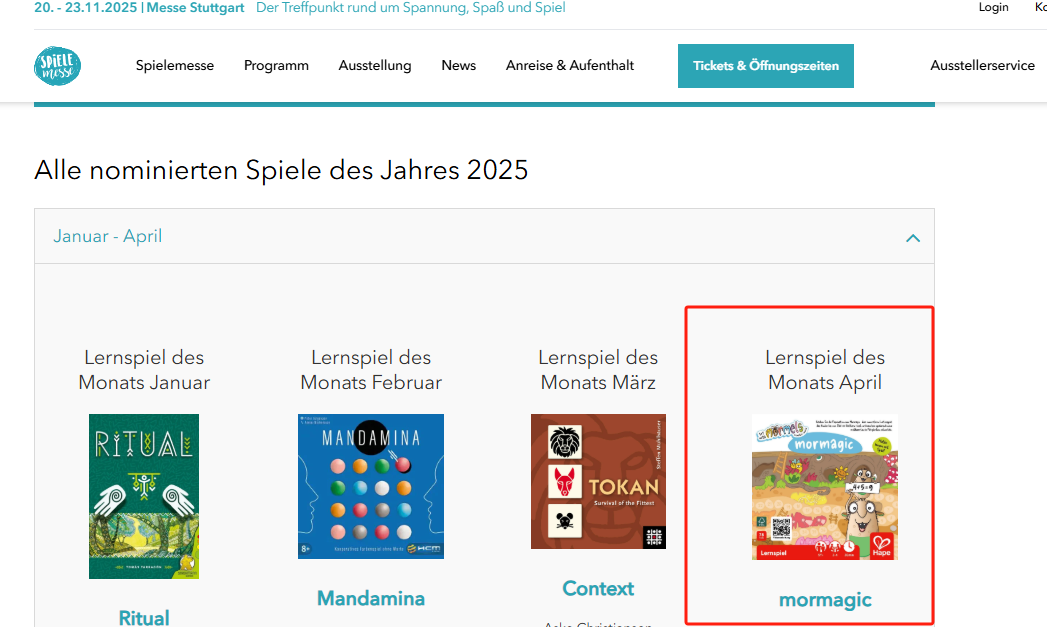
Task: Open the Ritual game box image
Action: click(144, 496)
